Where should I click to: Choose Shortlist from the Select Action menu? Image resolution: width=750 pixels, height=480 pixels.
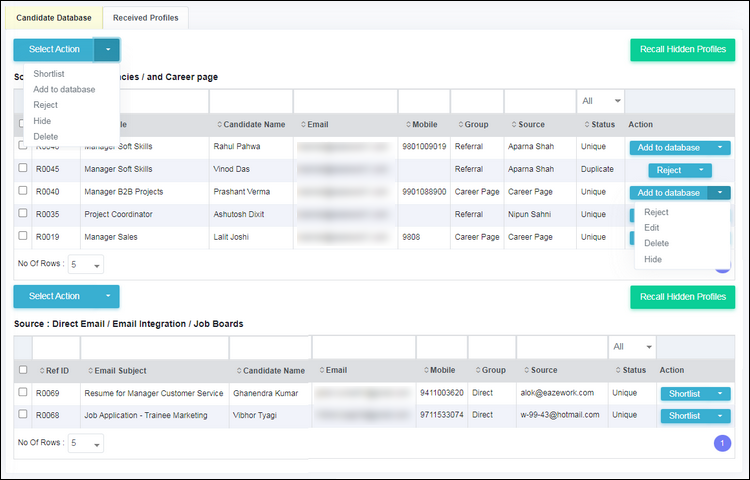point(49,74)
